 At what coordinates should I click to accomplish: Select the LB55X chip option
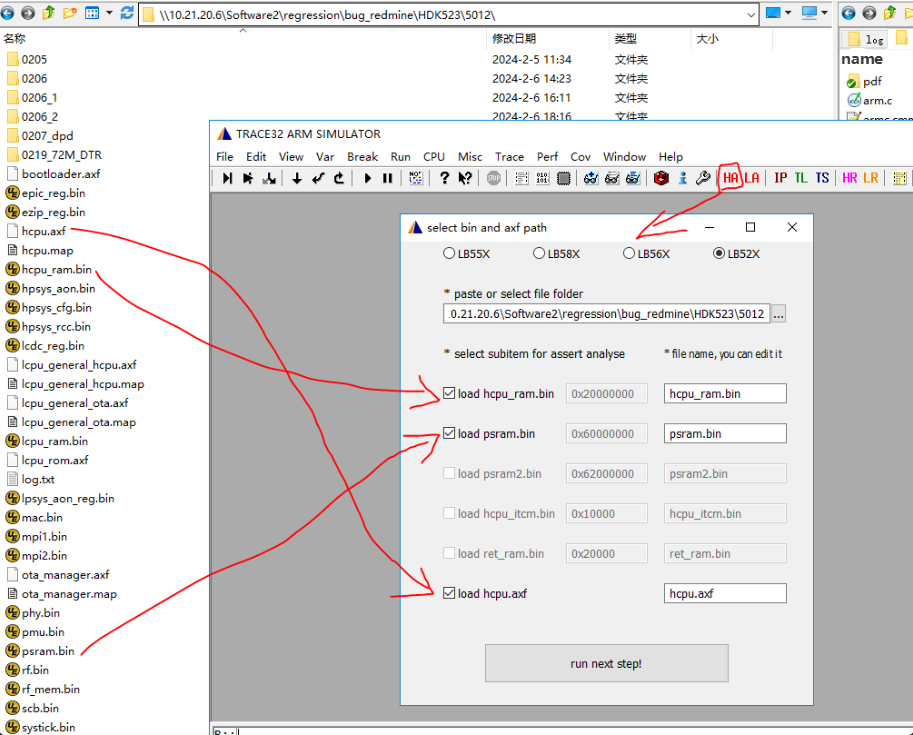click(x=448, y=253)
